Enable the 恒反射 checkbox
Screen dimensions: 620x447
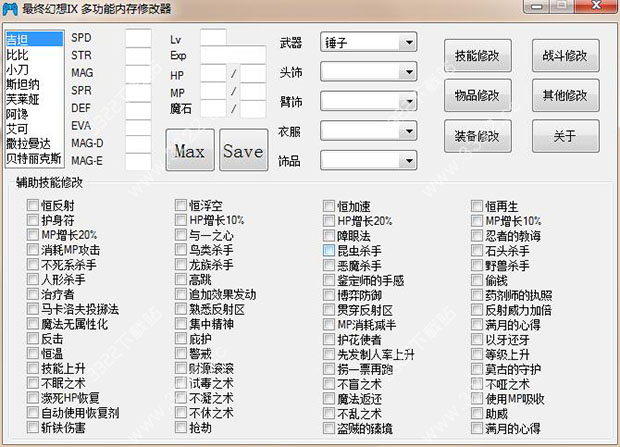click(x=33, y=205)
